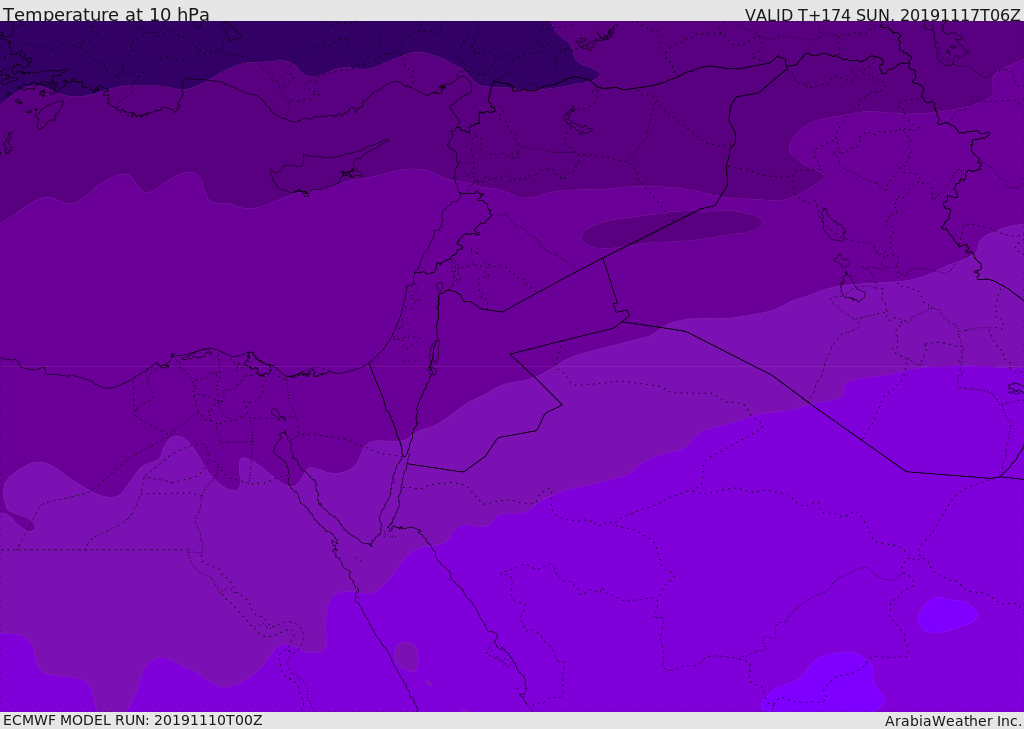Click the dark oval contour over Syria

pos(670,228)
